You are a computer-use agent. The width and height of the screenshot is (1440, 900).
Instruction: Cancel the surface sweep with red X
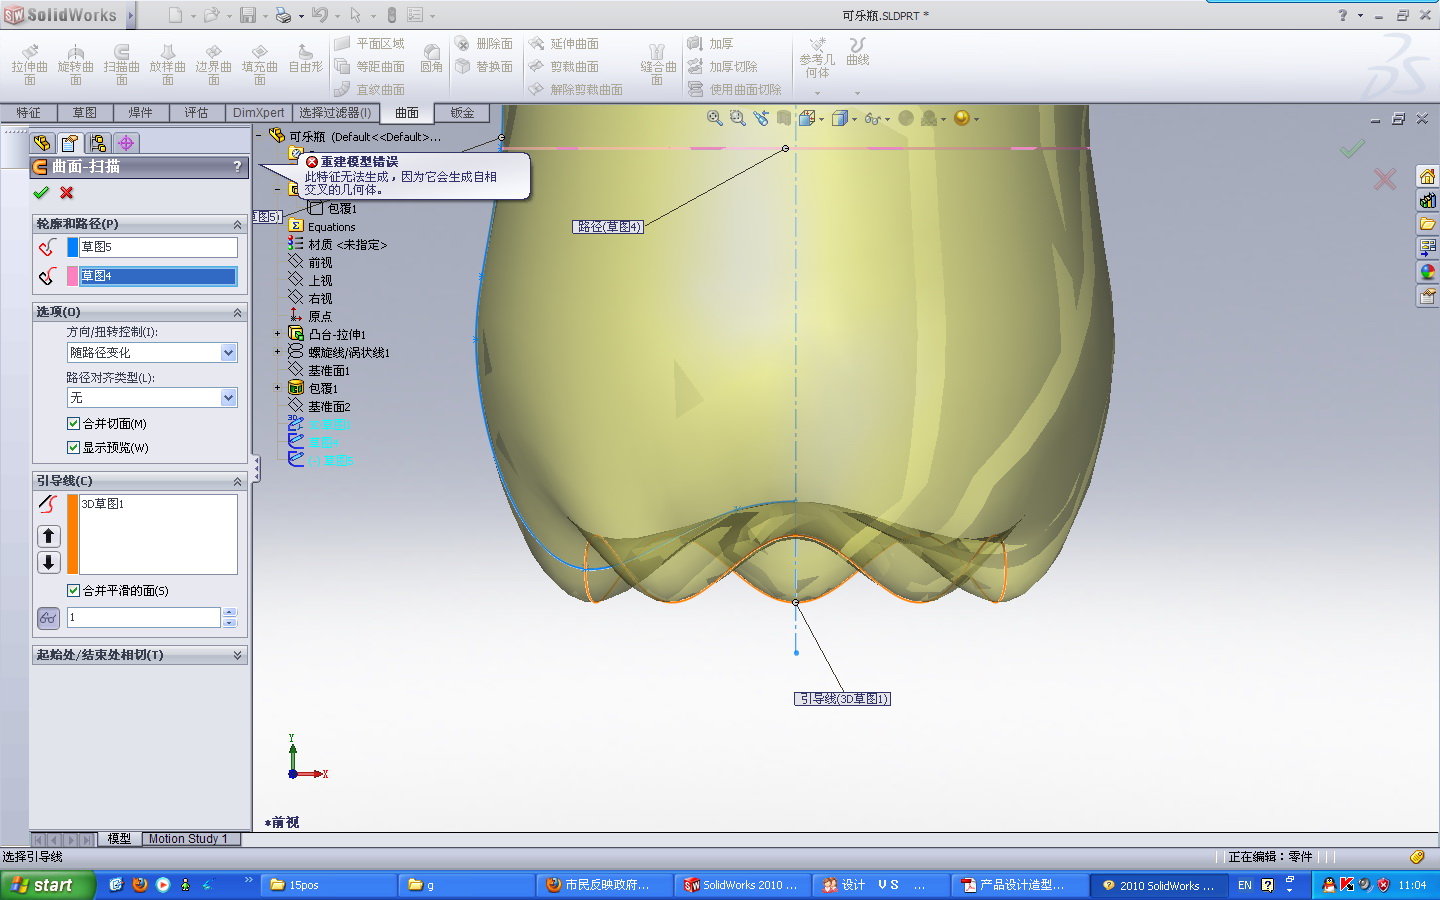(67, 192)
